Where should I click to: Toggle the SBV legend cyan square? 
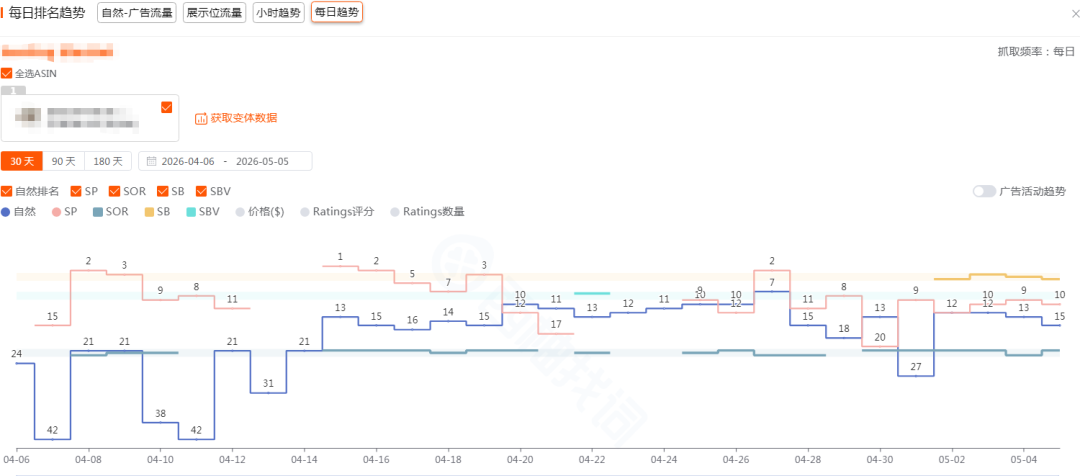(x=191, y=212)
